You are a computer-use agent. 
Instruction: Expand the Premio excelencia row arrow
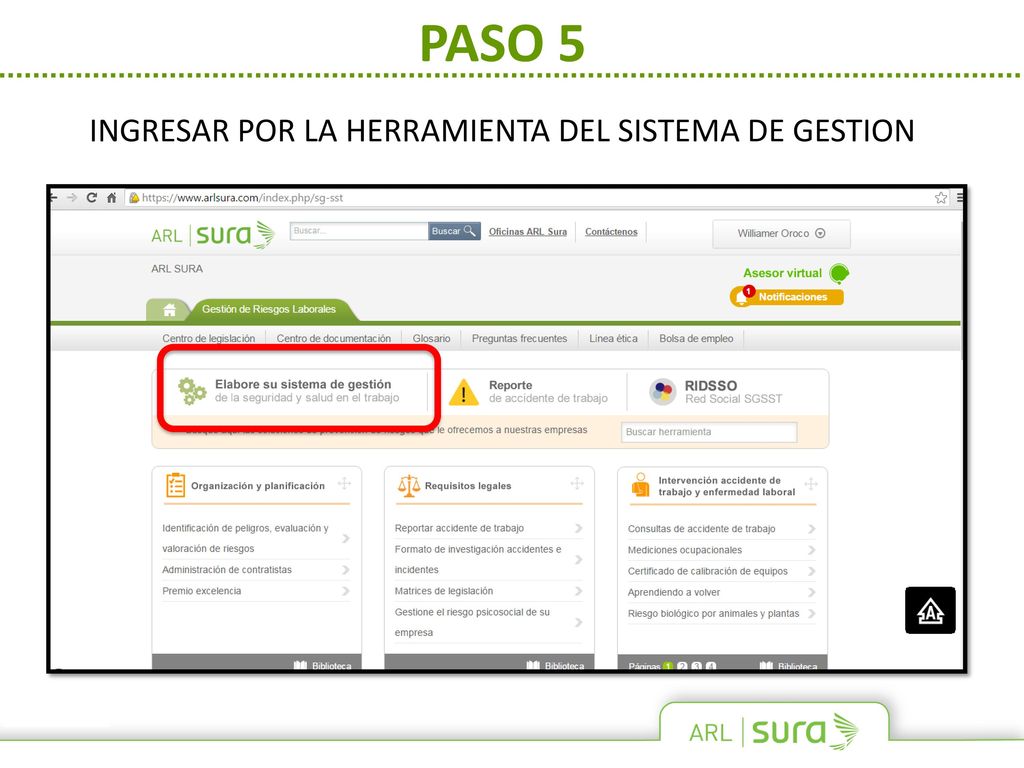point(345,591)
